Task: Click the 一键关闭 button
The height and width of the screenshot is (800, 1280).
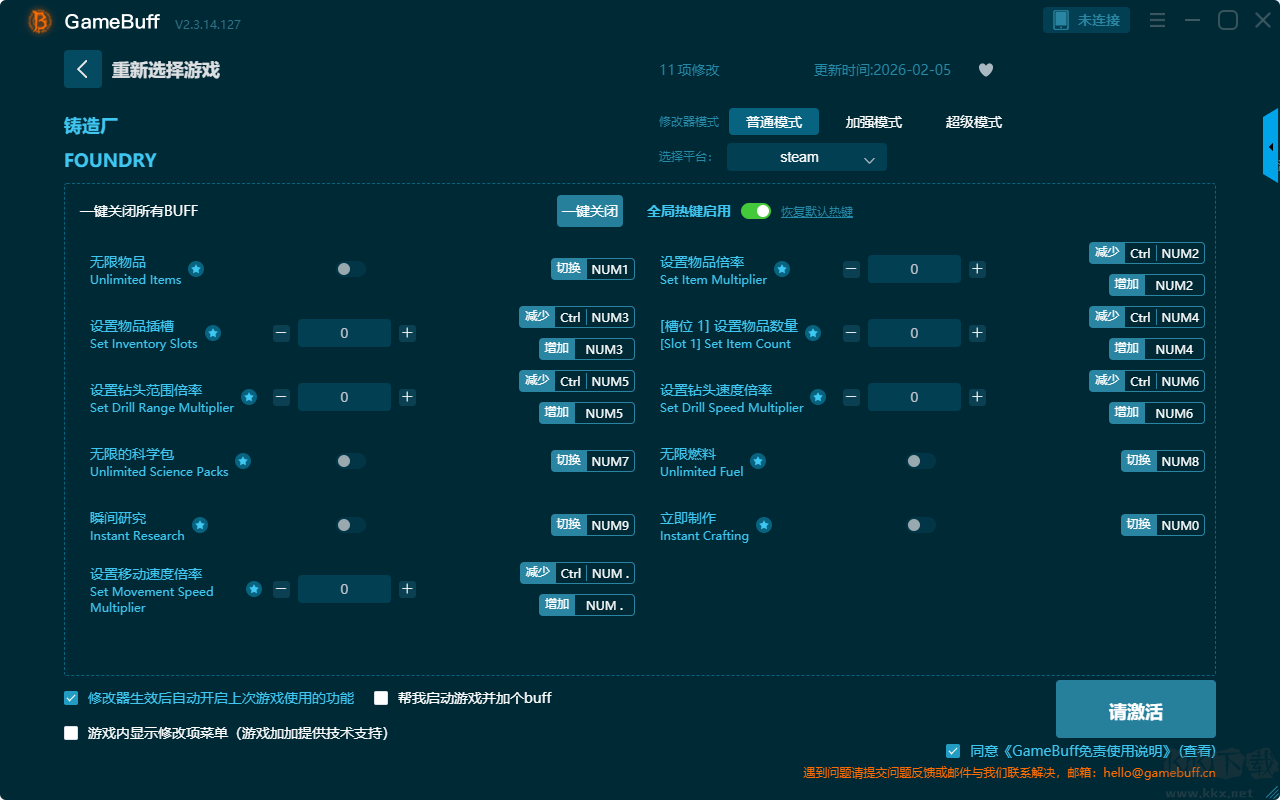Action: (x=590, y=211)
